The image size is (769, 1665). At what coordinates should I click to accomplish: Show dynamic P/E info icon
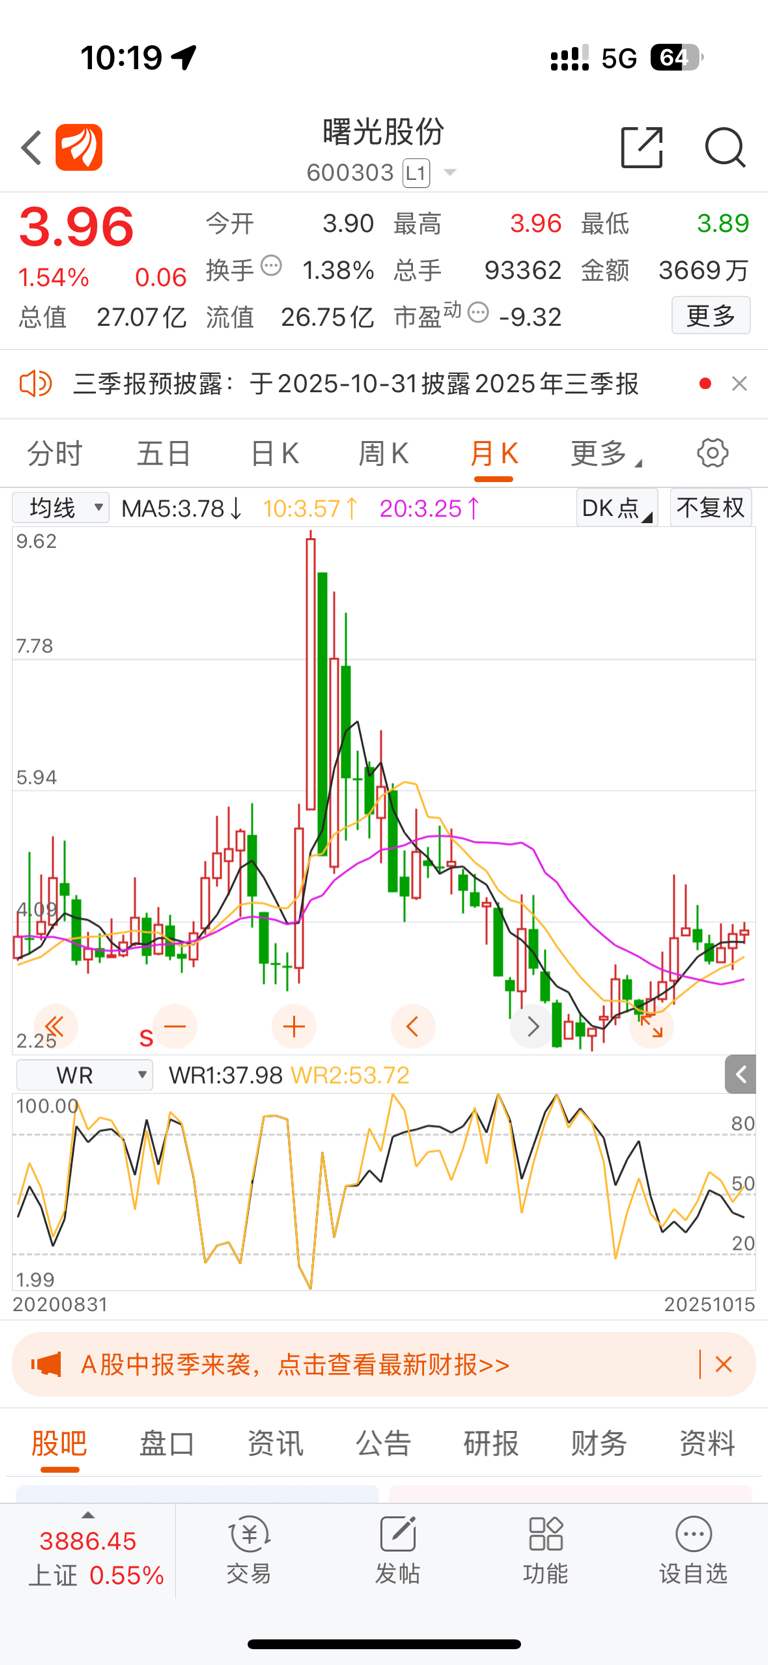(x=478, y=313)
